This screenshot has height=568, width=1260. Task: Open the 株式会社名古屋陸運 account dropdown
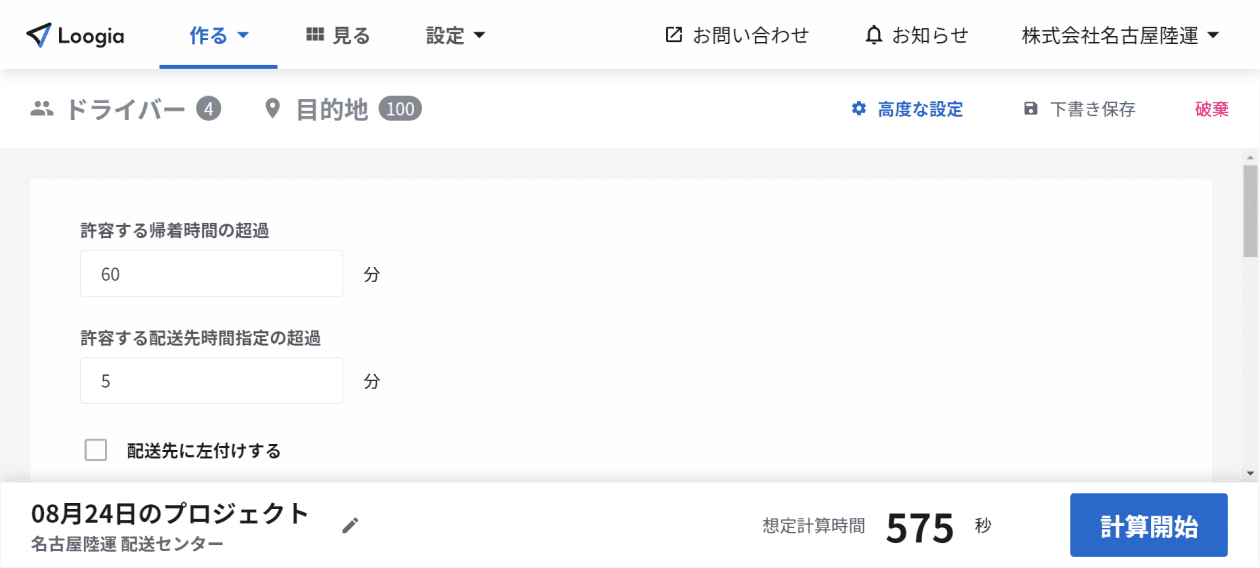coord(1120,36)
